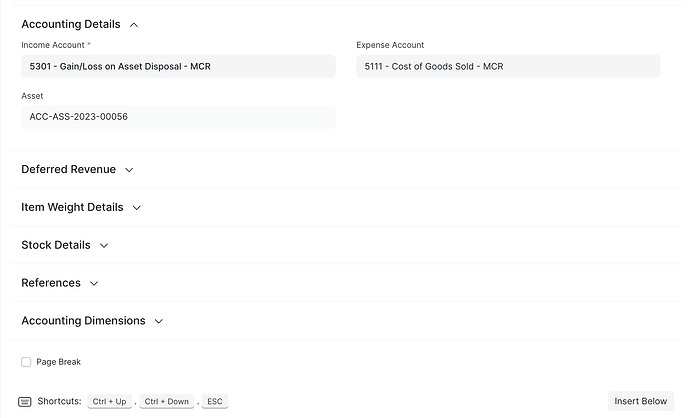Open the Accounting Dimensions section heading
Image resolution: width=690 pixels, height=418 pixels.
click(x=83, y=322)
